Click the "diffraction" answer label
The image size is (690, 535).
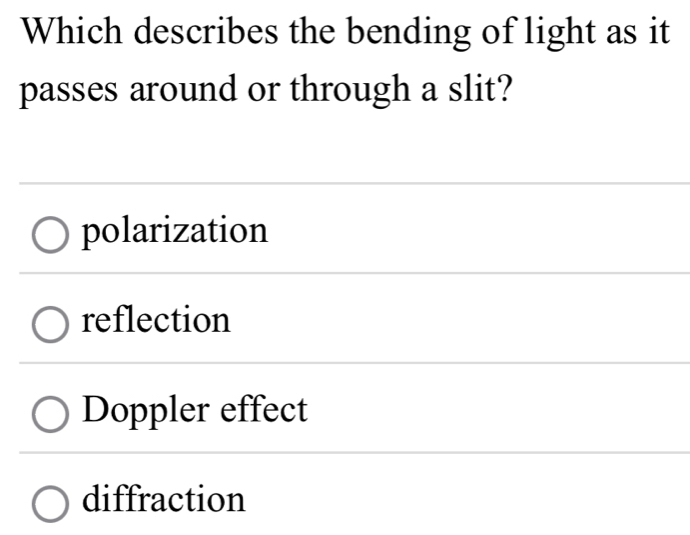tap(165, 498)
